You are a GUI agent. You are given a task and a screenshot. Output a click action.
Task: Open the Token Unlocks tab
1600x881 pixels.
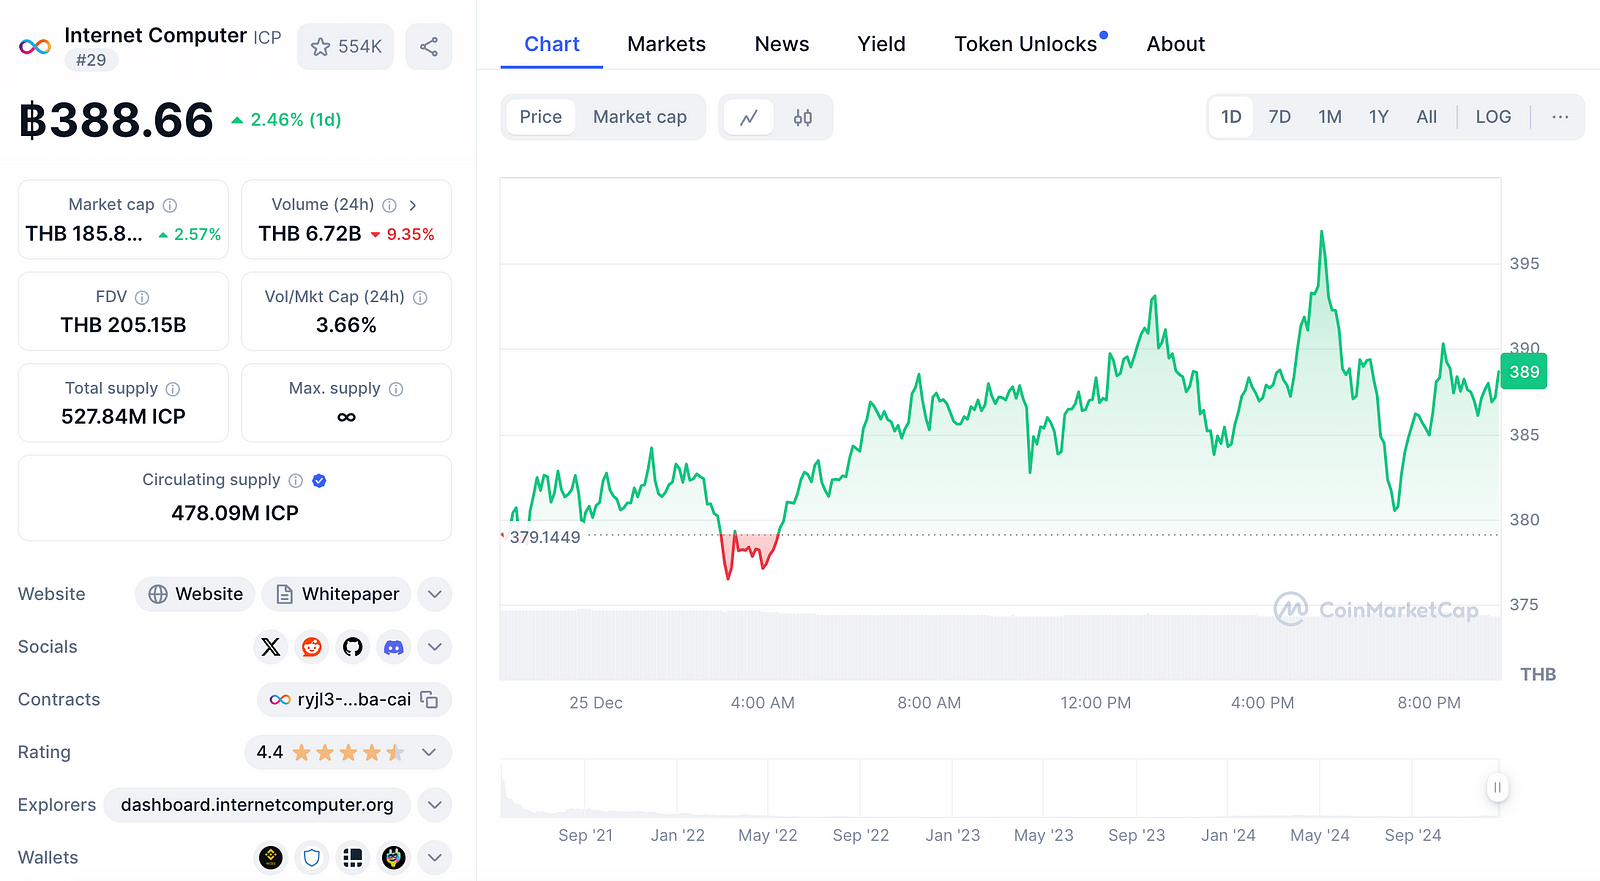tap(1026, 44)
